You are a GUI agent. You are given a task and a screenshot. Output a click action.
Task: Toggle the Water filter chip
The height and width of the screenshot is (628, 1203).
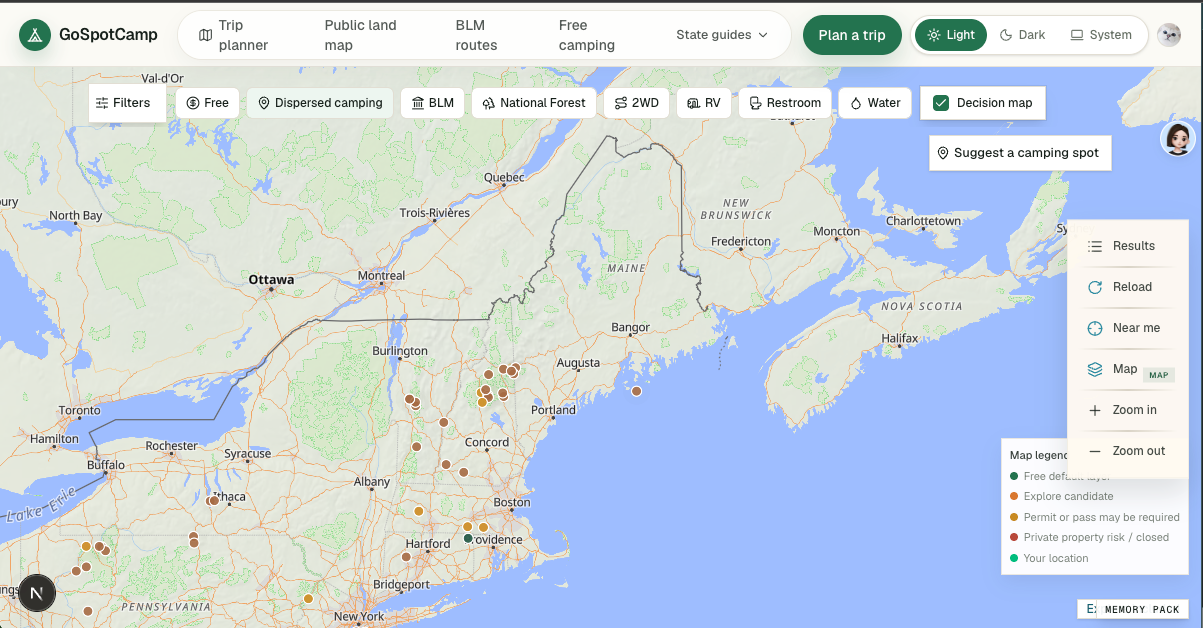[875, 103]
